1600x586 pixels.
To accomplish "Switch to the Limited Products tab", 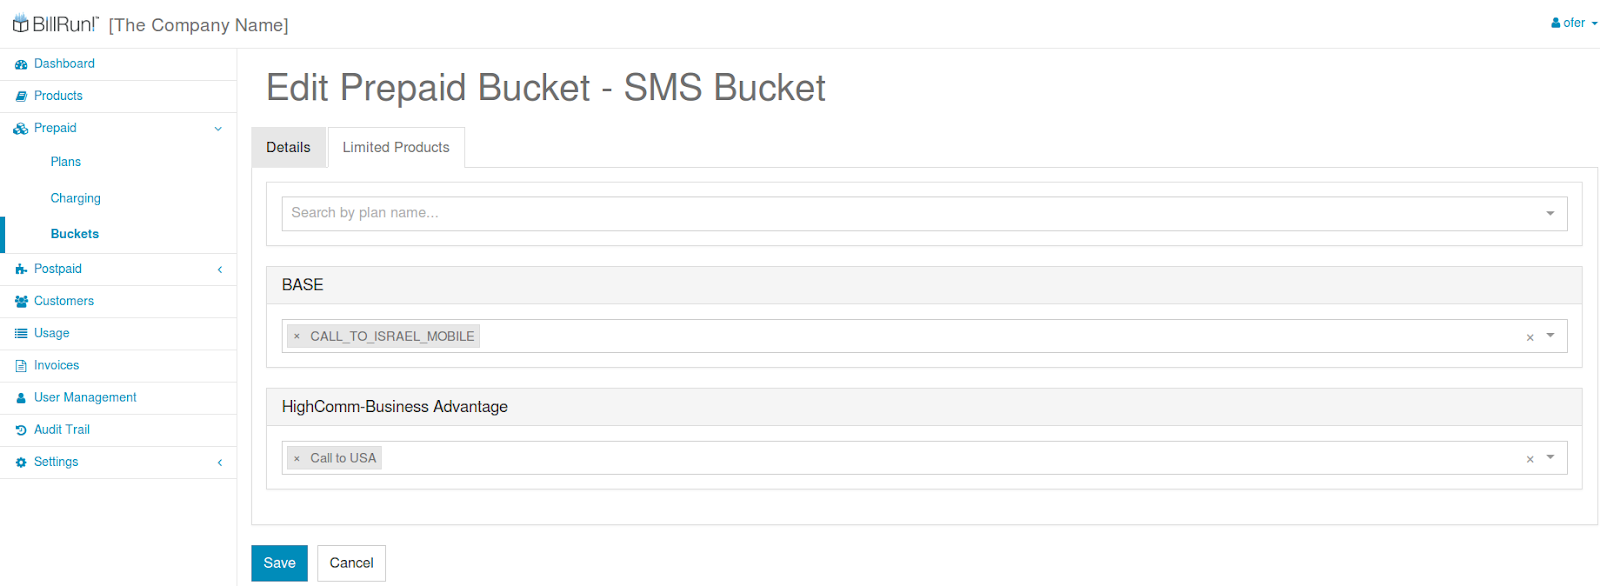I will [396, 147].
